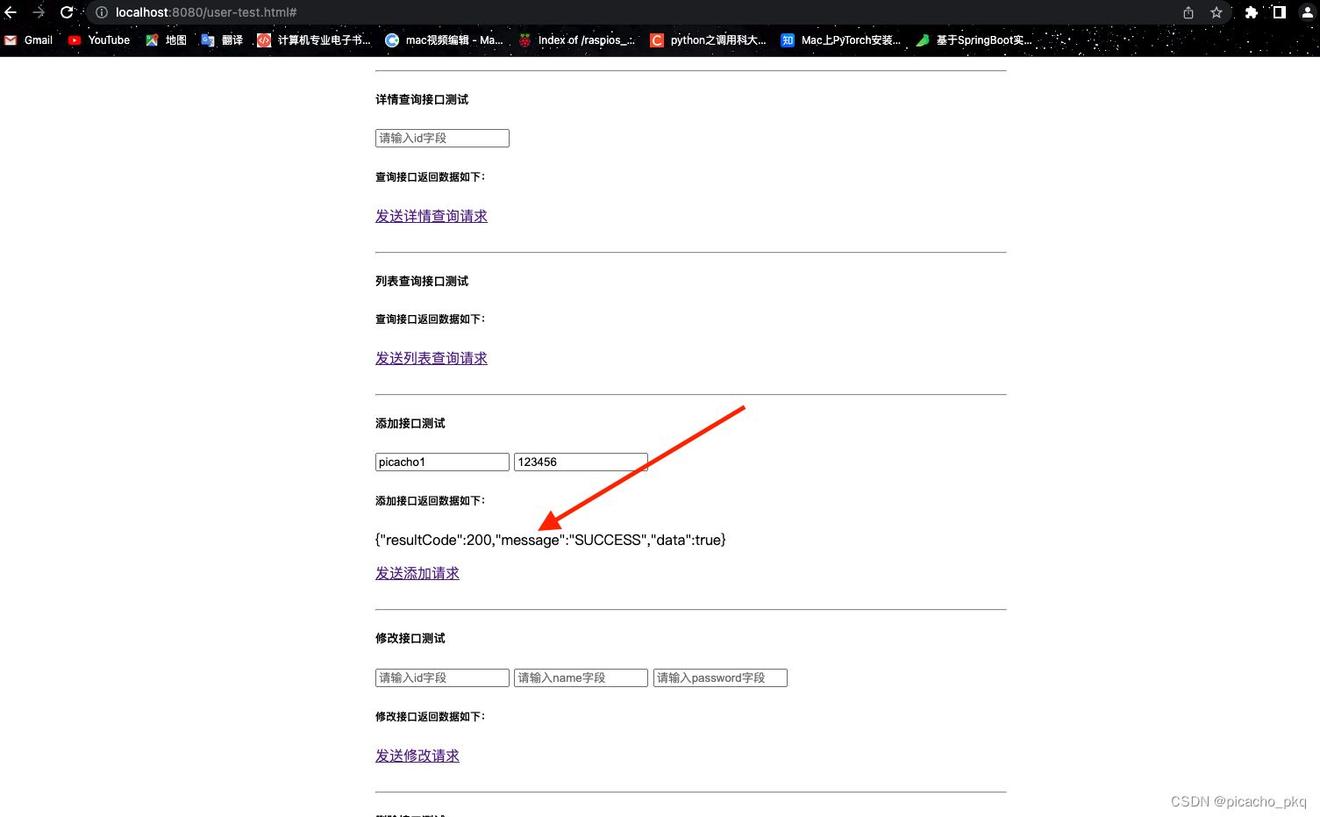Open the user profile icon

click(x=1307, y=12)
